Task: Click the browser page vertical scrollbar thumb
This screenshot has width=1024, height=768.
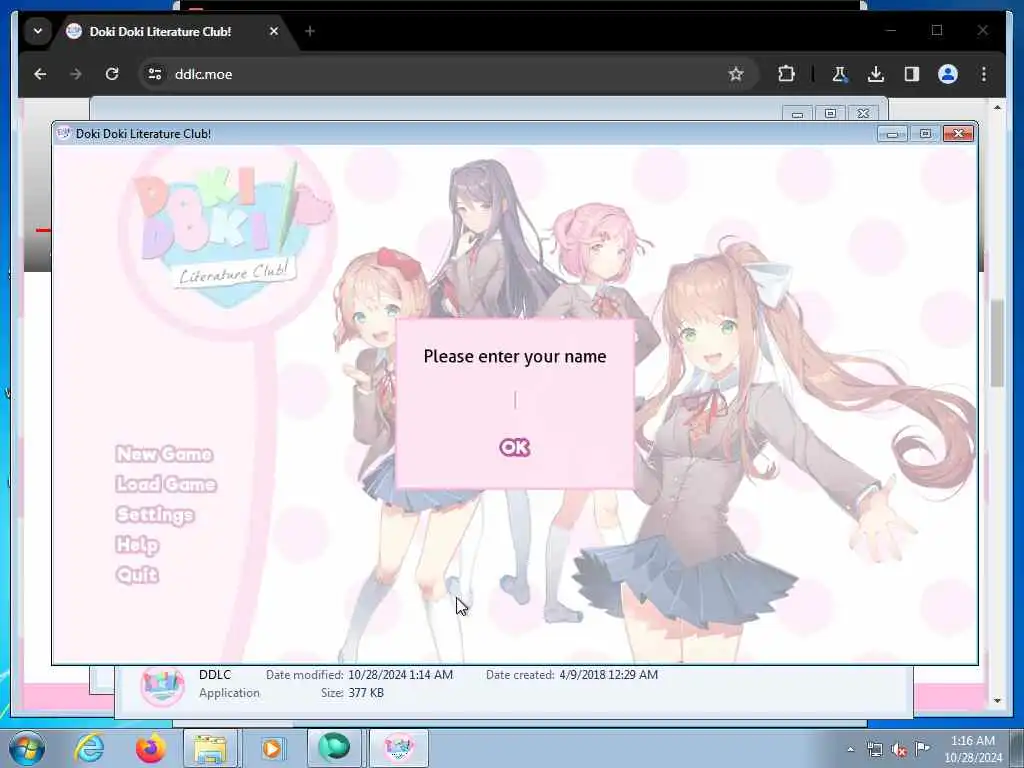Action: (x=997, y=343)
